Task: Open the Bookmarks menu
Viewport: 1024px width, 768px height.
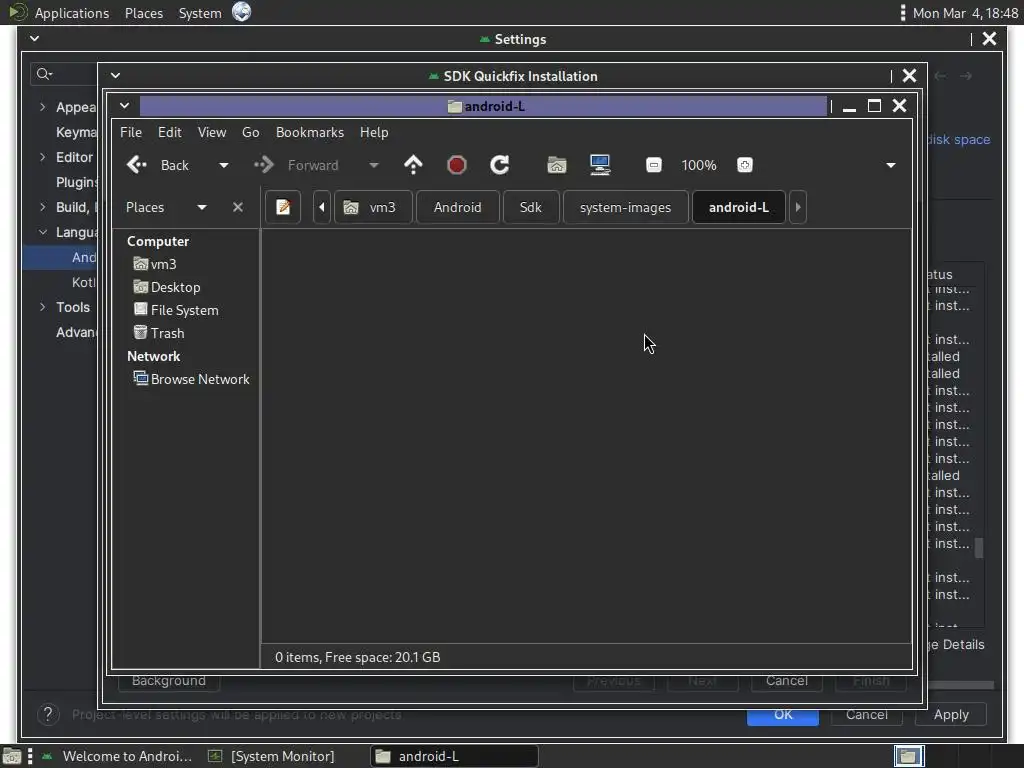Action: [310, 132]
